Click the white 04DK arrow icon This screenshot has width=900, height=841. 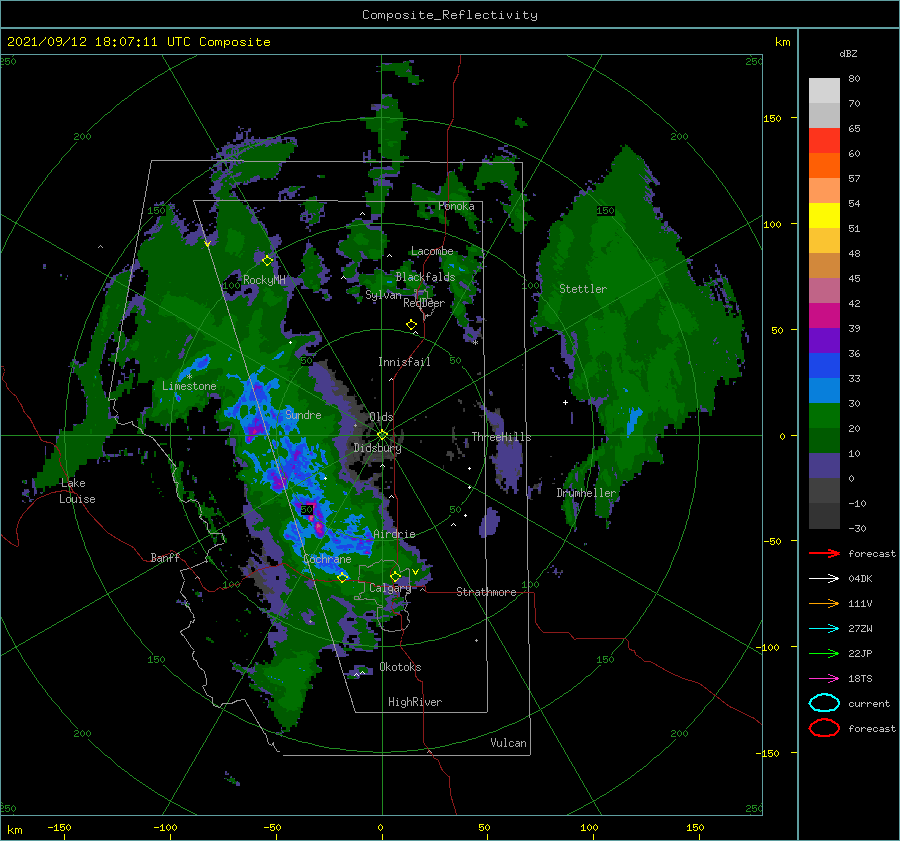[824, 578]
